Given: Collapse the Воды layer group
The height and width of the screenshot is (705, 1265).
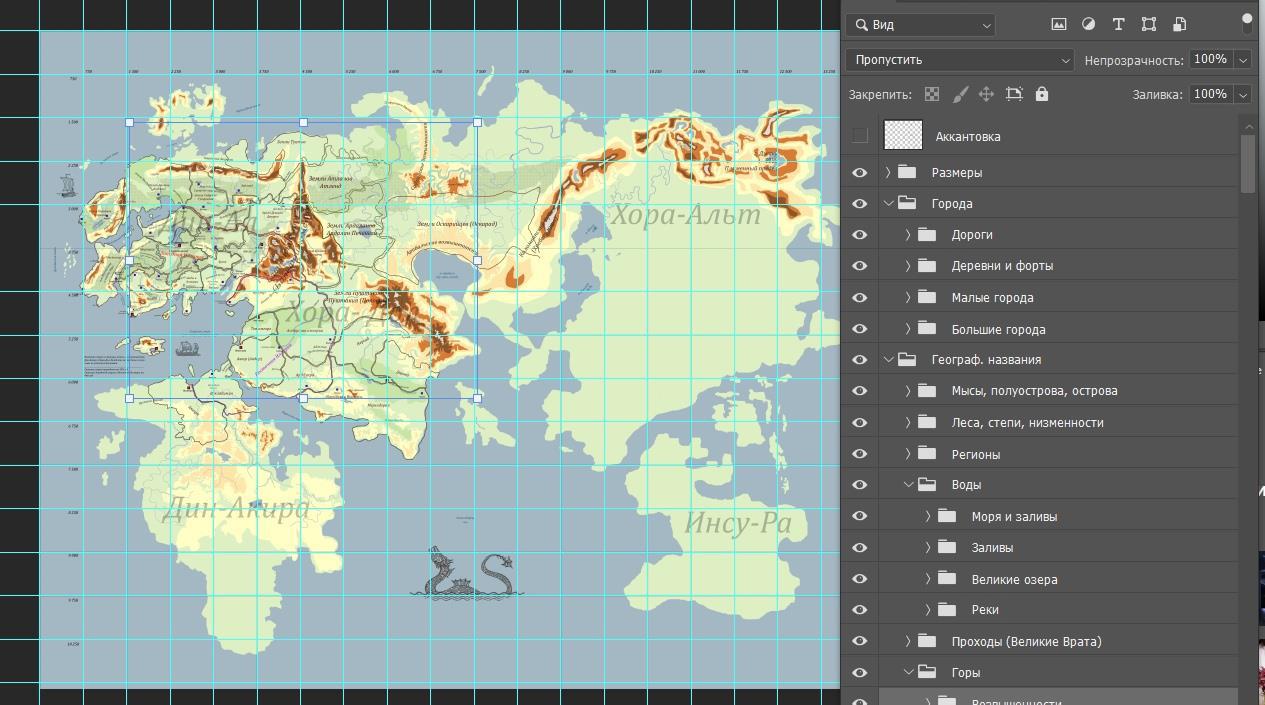Looking at the screenshot, I should click(908, 485).
